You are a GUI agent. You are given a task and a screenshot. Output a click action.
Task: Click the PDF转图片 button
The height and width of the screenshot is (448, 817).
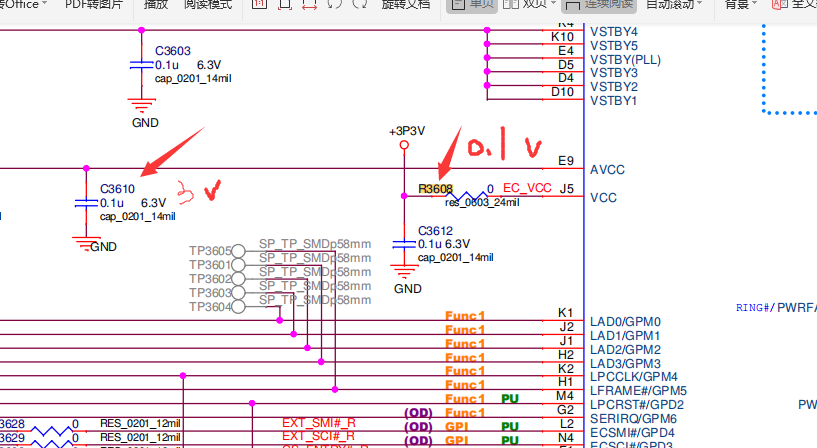(94, 5)
